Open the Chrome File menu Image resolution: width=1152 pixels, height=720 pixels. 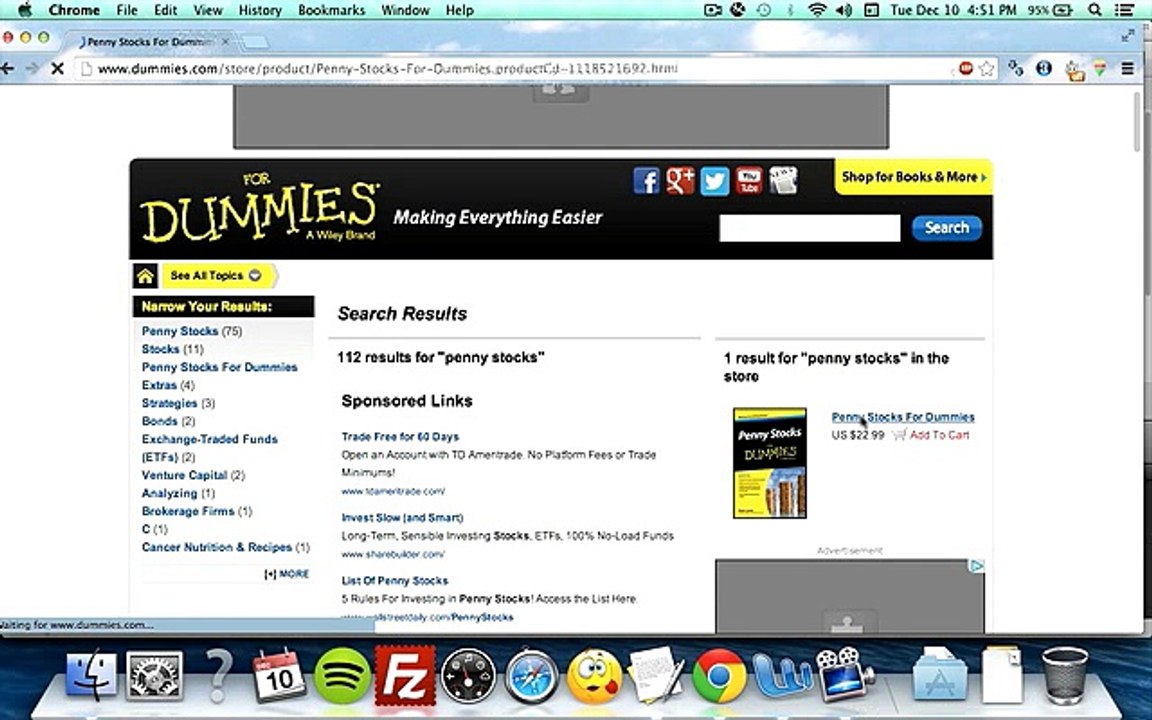(126, 10)
